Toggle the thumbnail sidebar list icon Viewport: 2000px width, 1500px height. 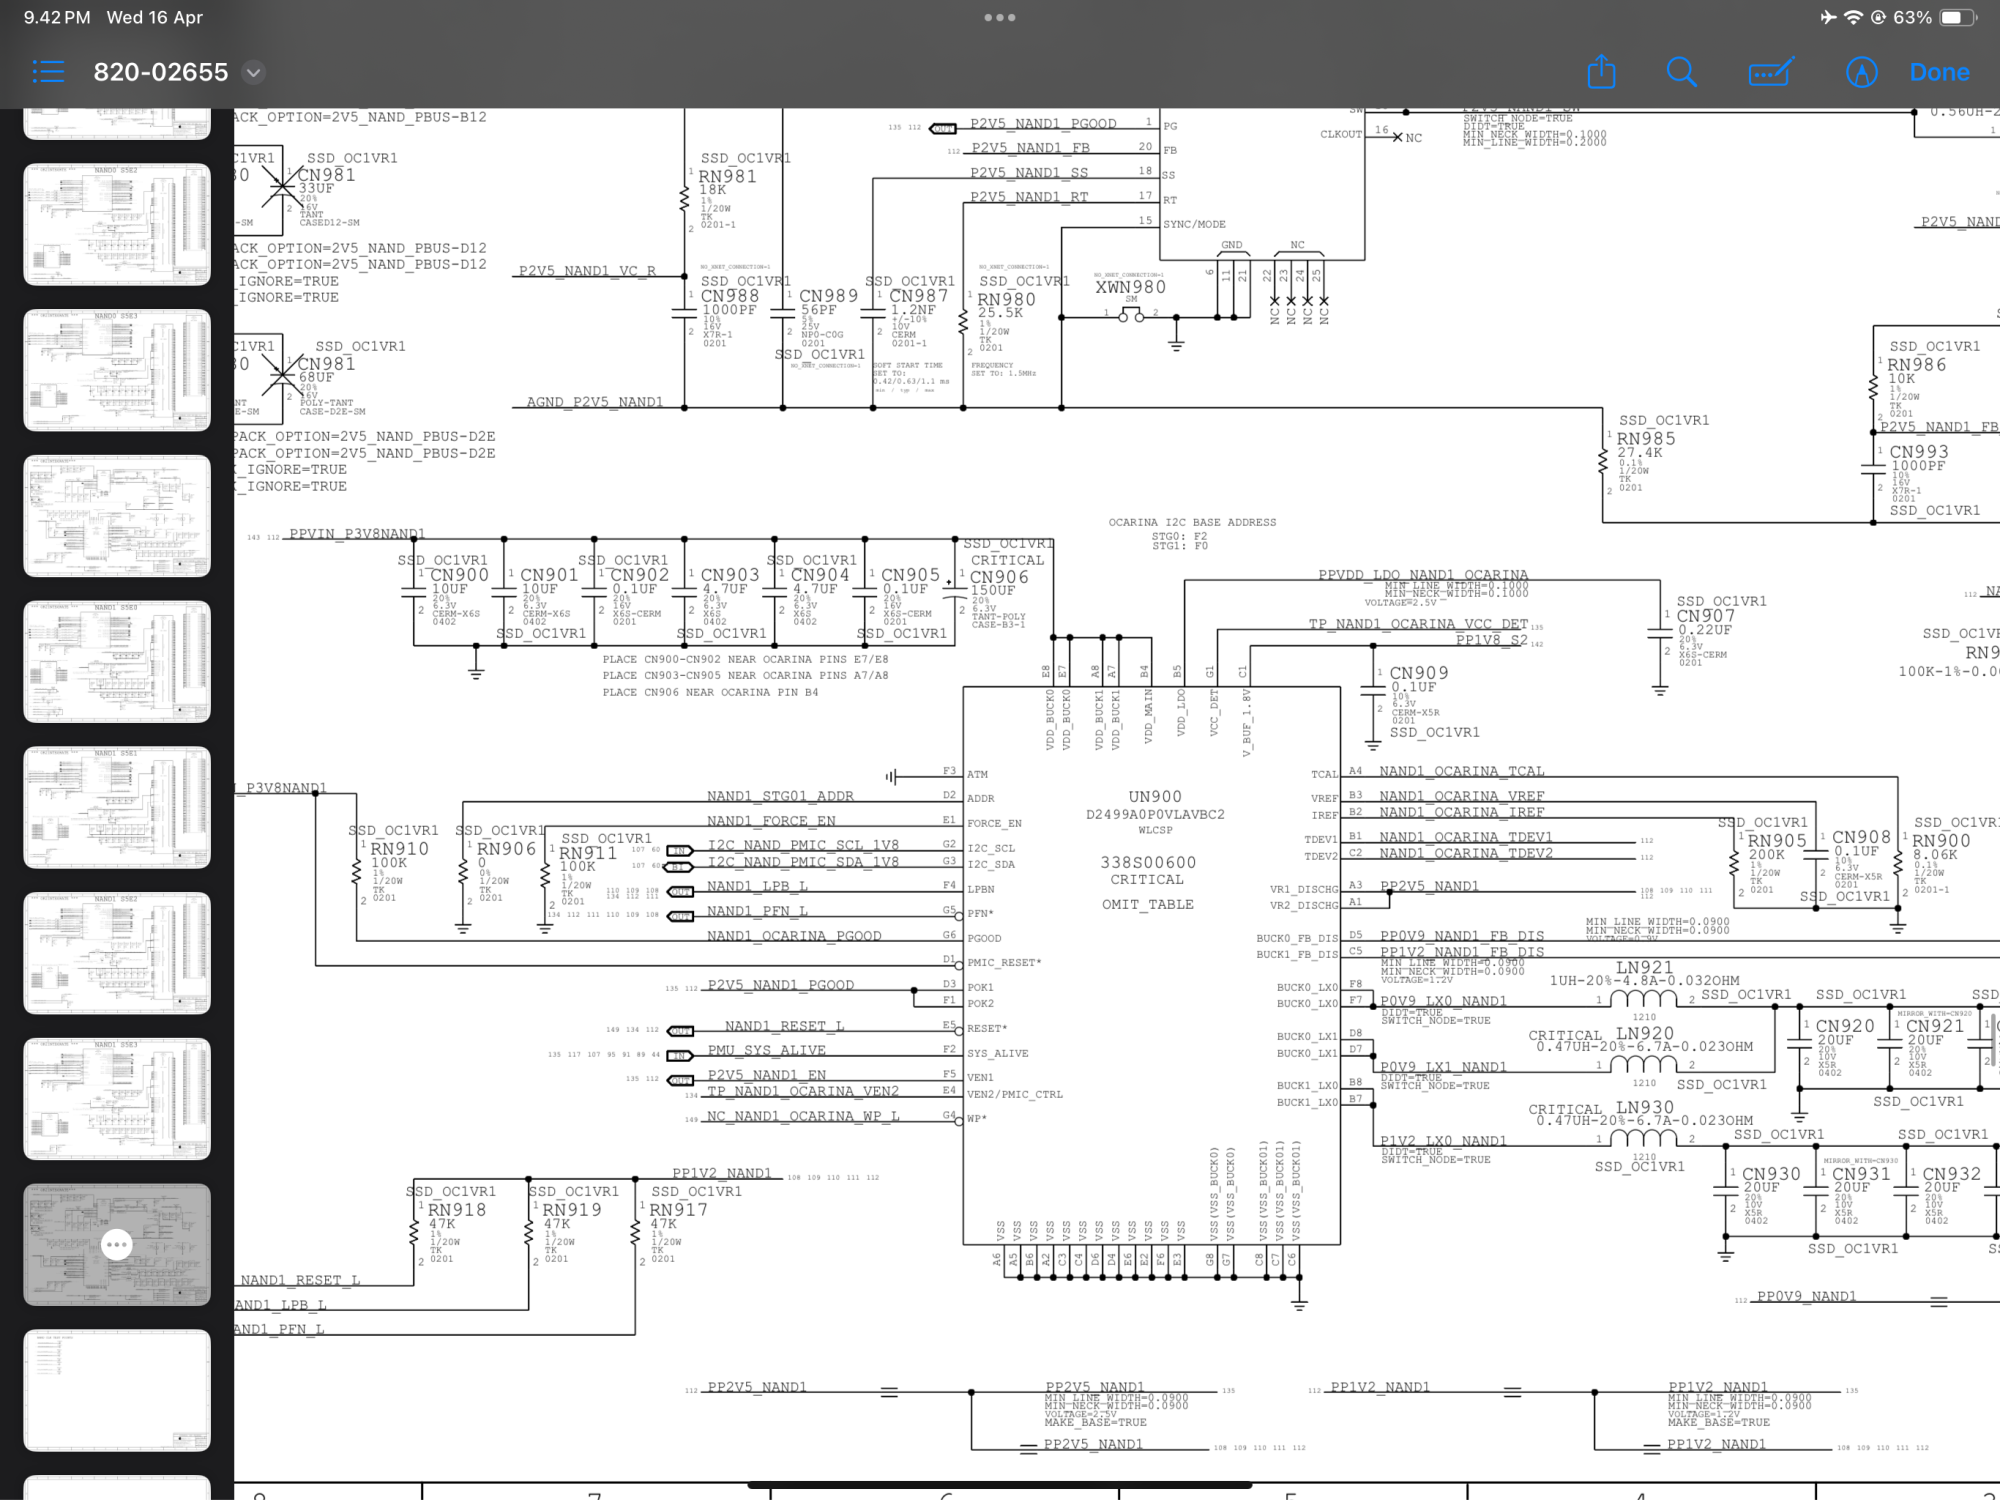click(x=48, y=72)
